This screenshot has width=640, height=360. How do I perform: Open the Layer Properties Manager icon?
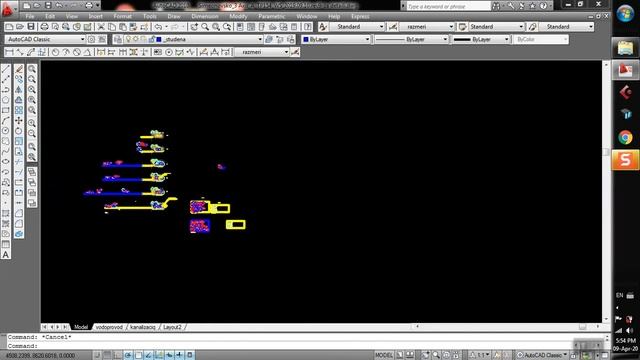(118, 39)
